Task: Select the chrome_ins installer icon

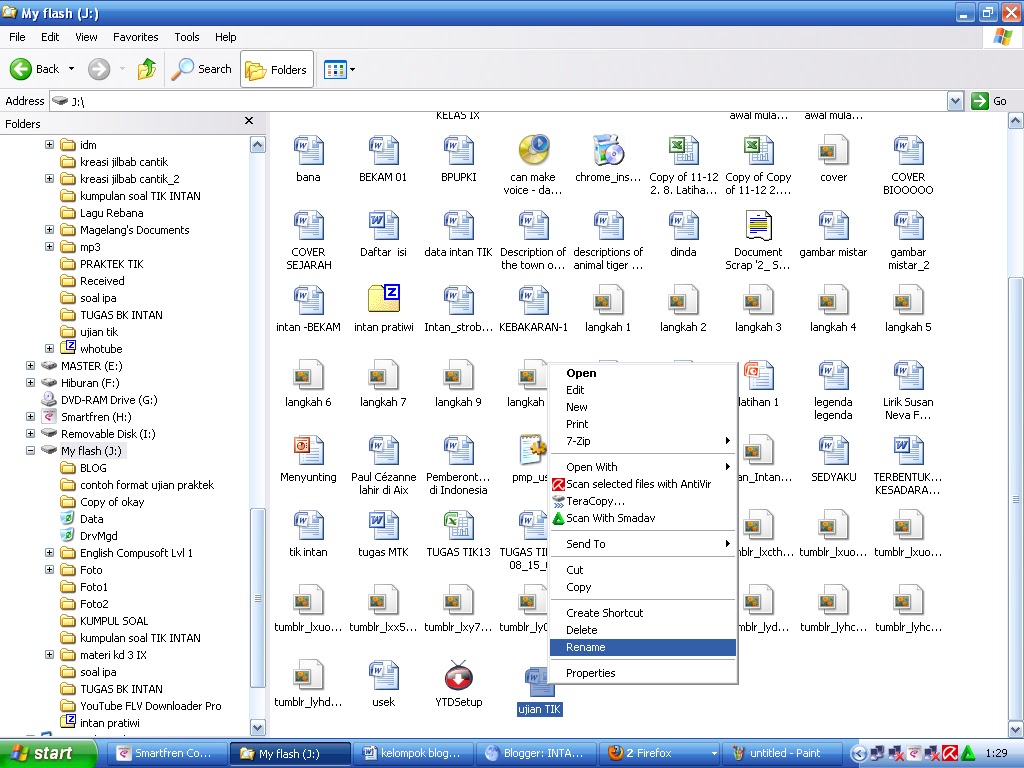Action: [x=608, y=150]
